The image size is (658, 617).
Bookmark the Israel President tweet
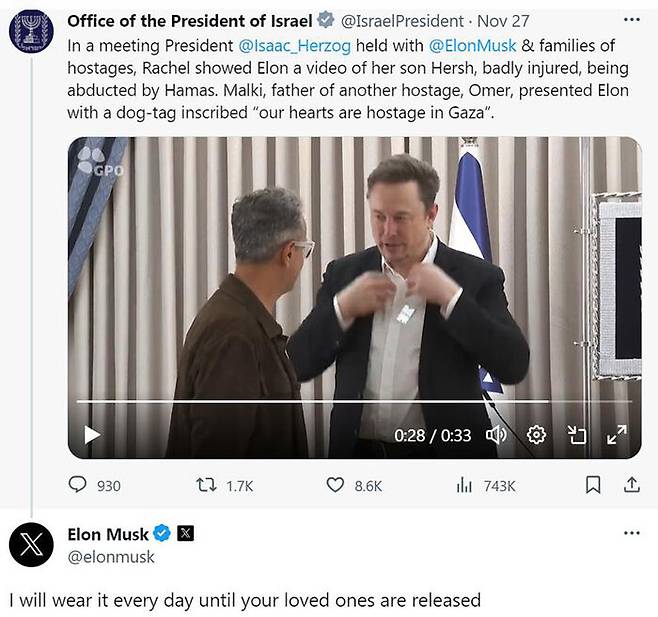tap(593, 485)
